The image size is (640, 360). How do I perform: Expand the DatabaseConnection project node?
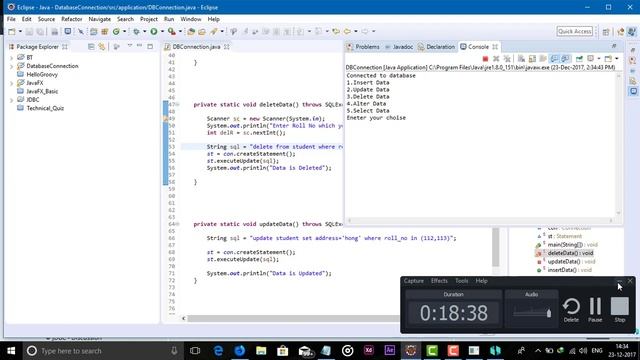coord(11,66)
